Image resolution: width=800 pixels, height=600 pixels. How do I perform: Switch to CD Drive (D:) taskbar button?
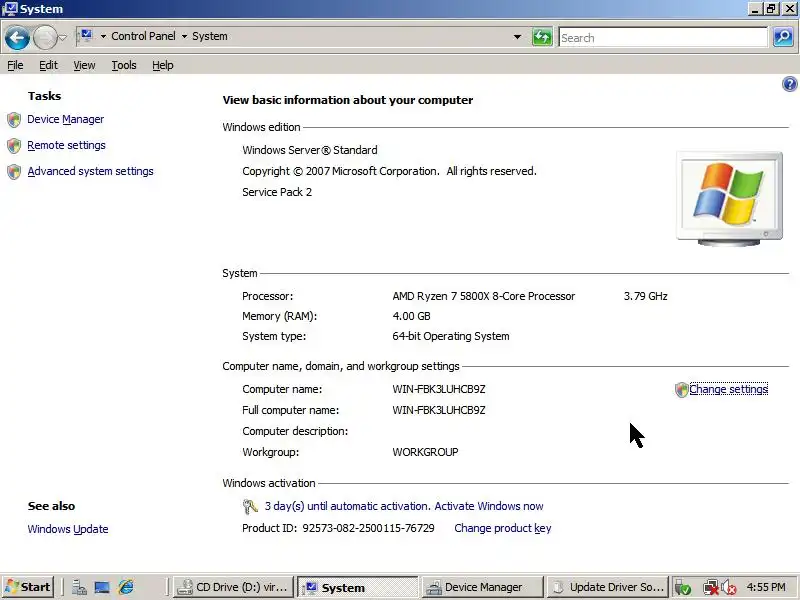coord(234,587)
